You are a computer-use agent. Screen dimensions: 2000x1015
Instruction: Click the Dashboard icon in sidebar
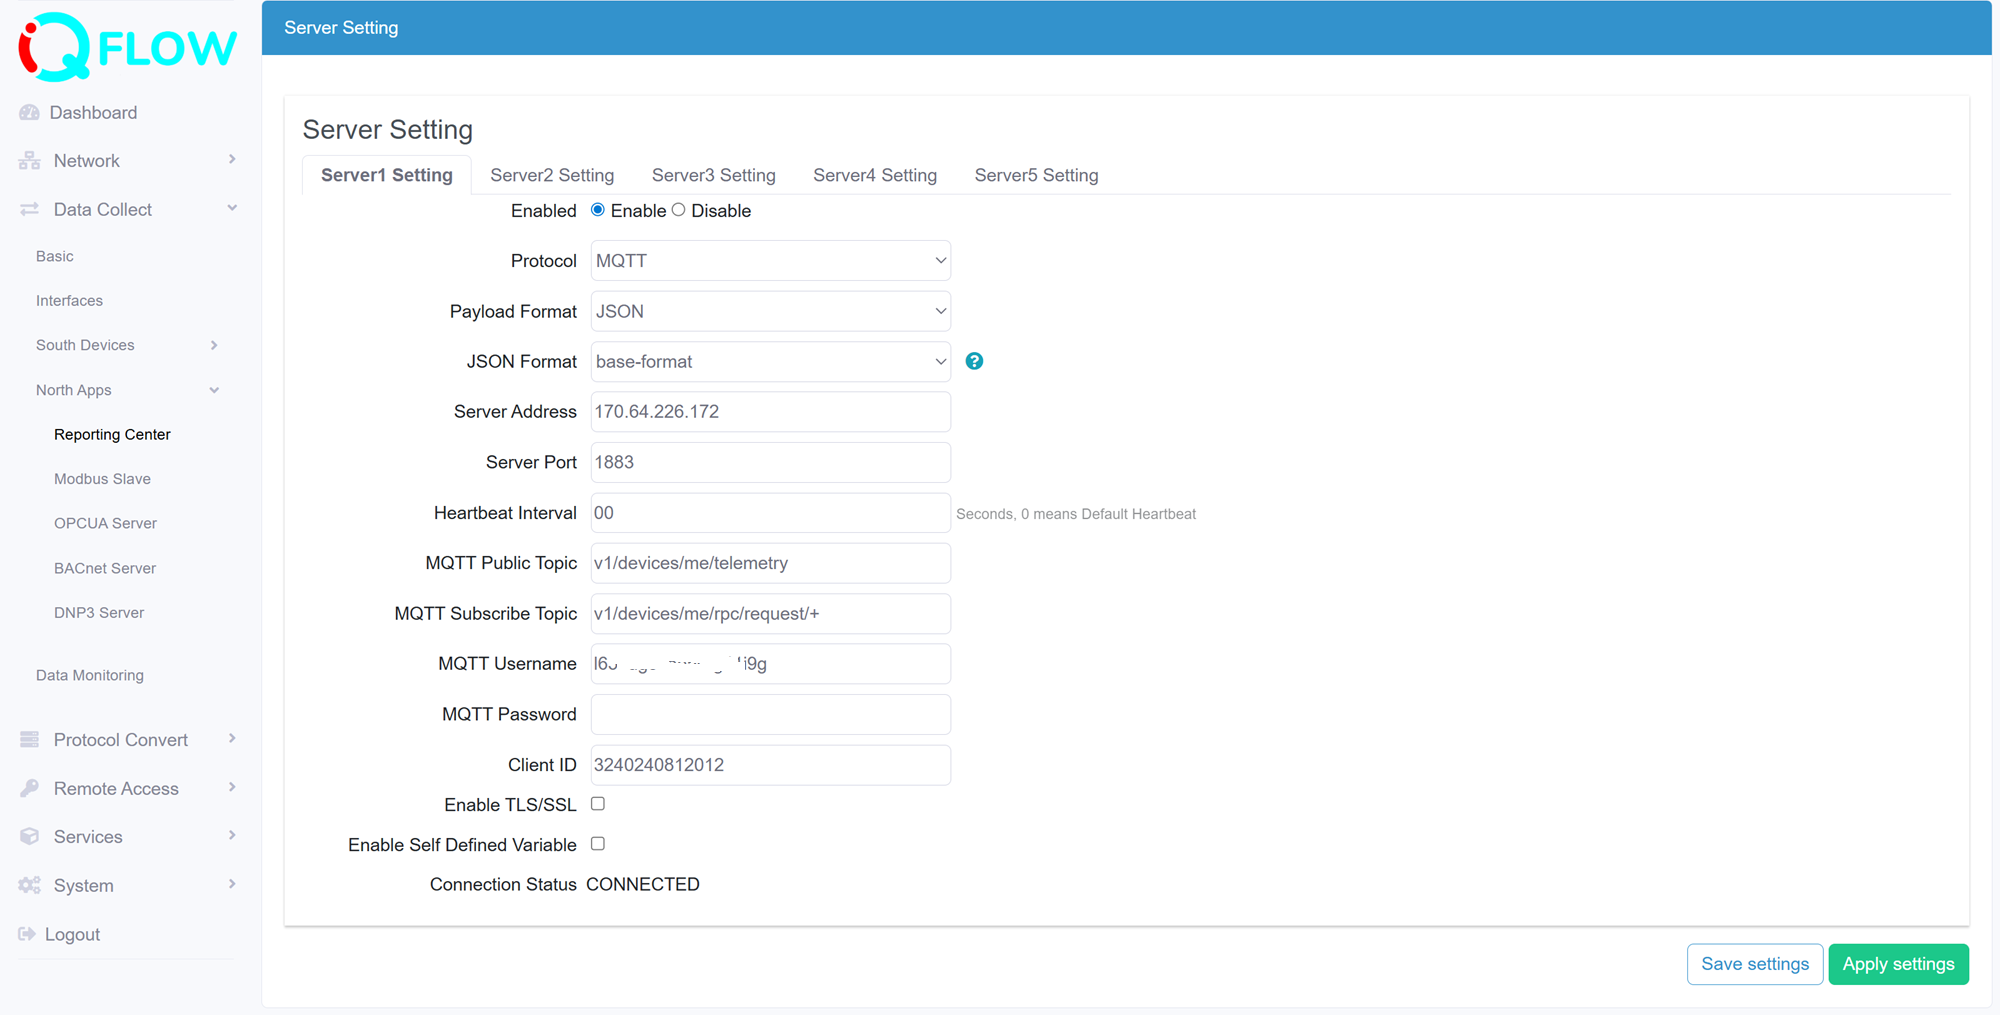pyautogui.click(x=29, y=112)
